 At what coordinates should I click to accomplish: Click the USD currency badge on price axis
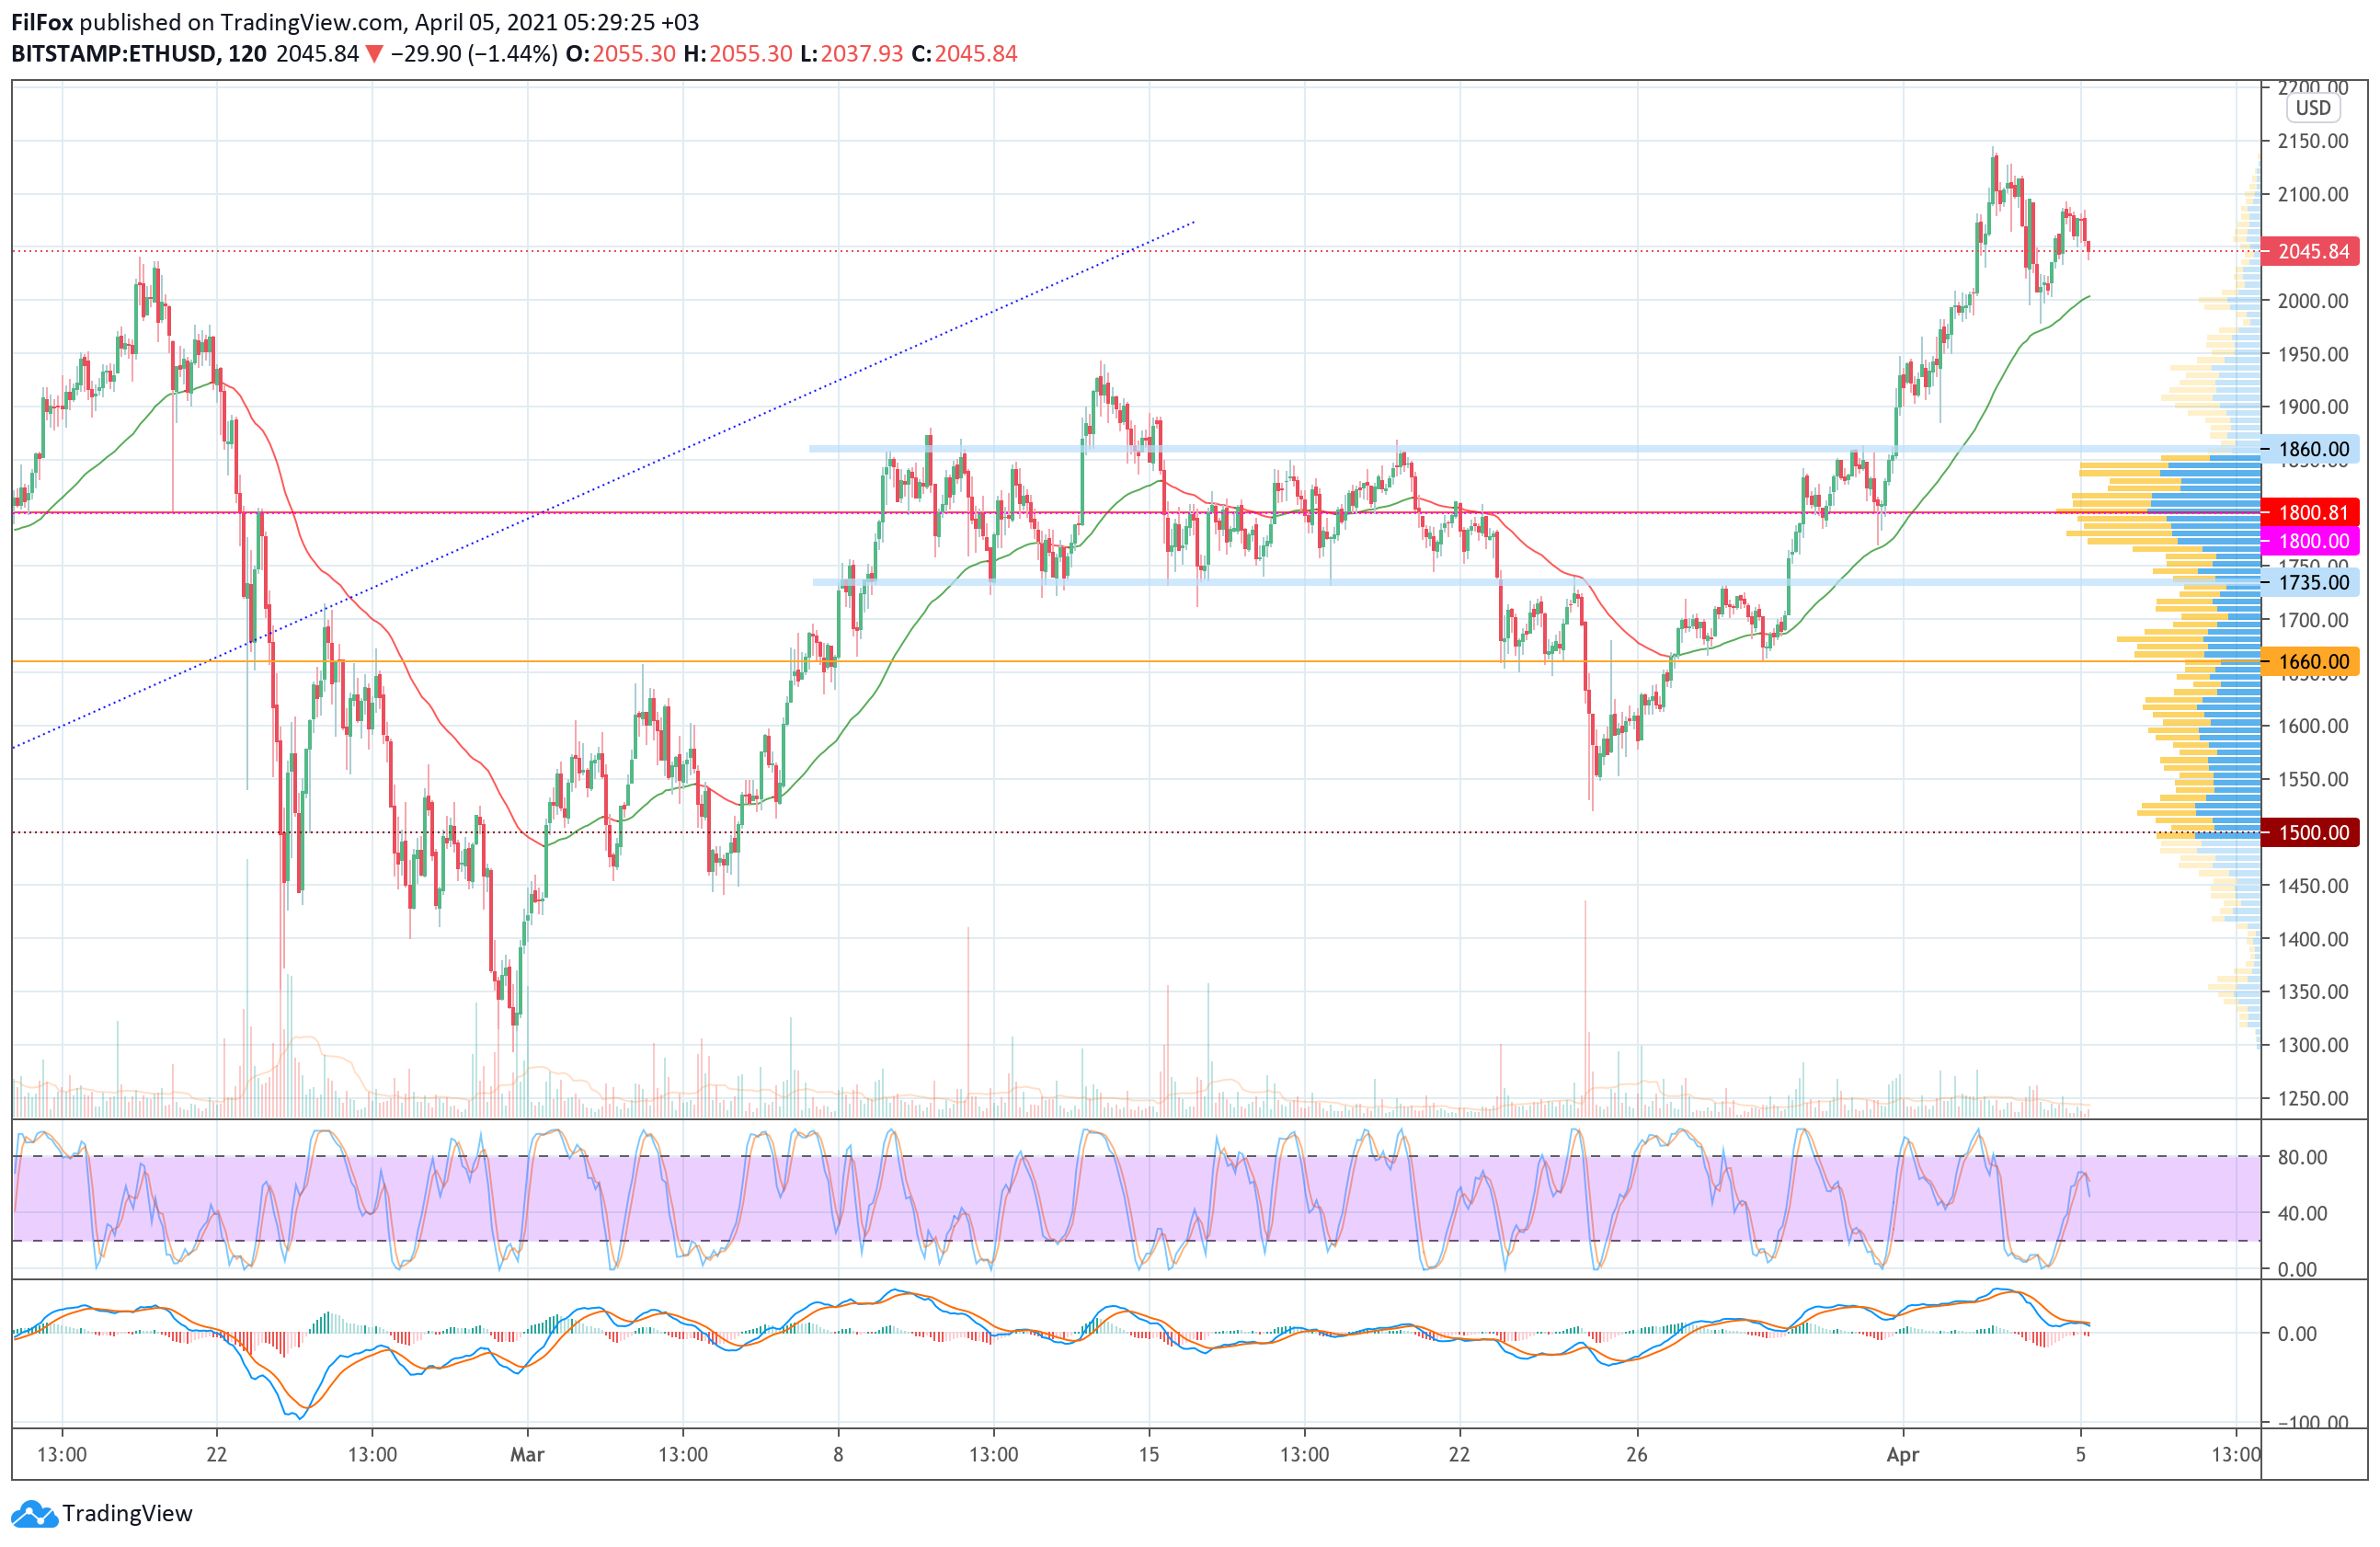pos(2312,108)
